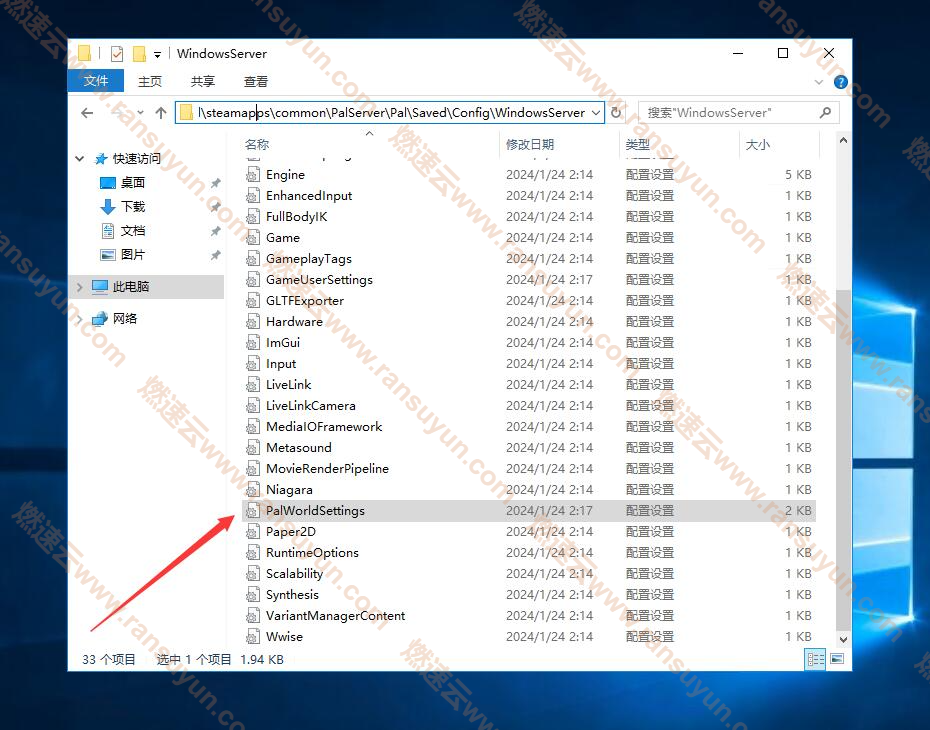Screen dimensions: 930x730
Task: Select the GameUserSettings file icon
Action: point(253,280)
